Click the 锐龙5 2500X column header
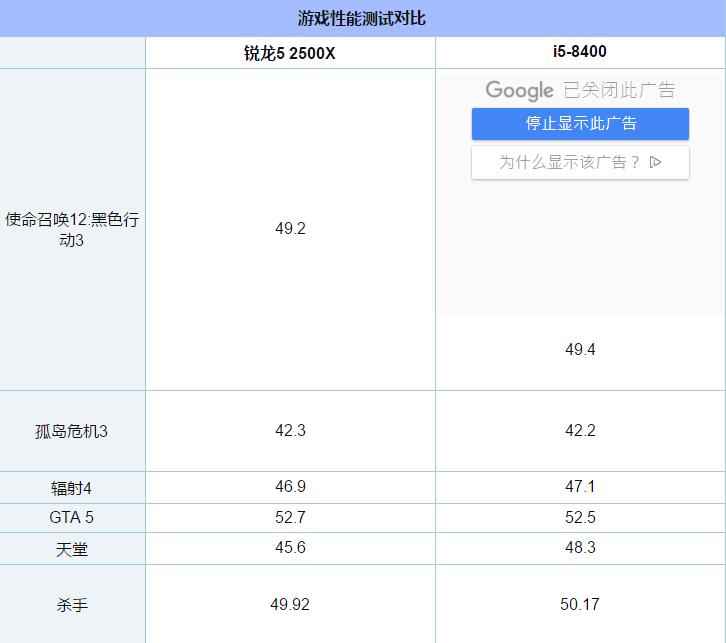This screenshot has width=726, height=643. click(x=290, y=53)
